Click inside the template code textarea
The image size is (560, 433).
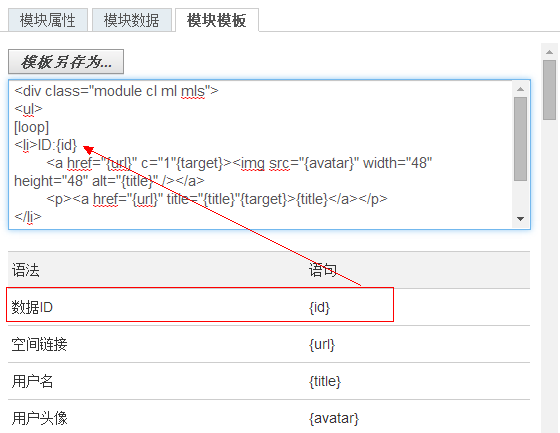point(269,154)
